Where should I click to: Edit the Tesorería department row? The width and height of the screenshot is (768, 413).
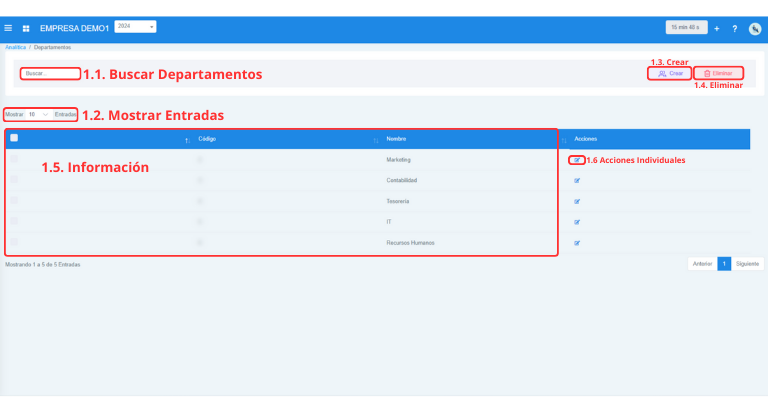tap(577, 202)
